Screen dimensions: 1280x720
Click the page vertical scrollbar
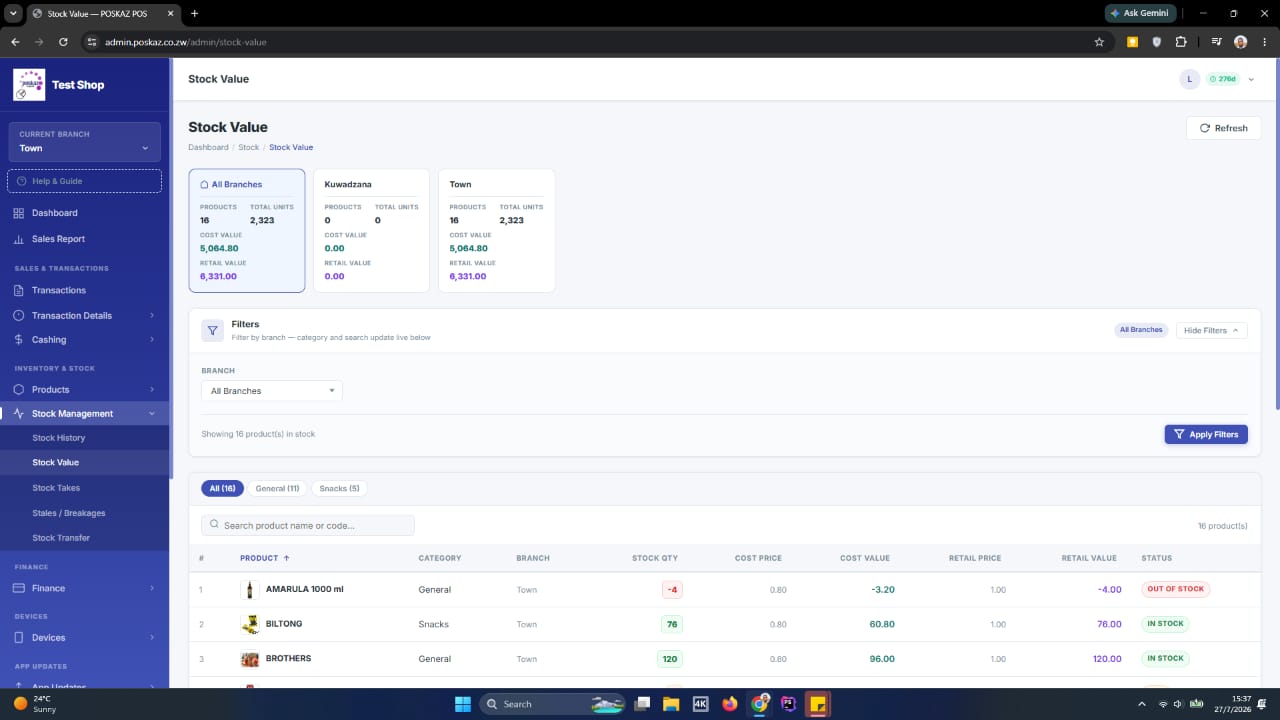coord(1276,235)
